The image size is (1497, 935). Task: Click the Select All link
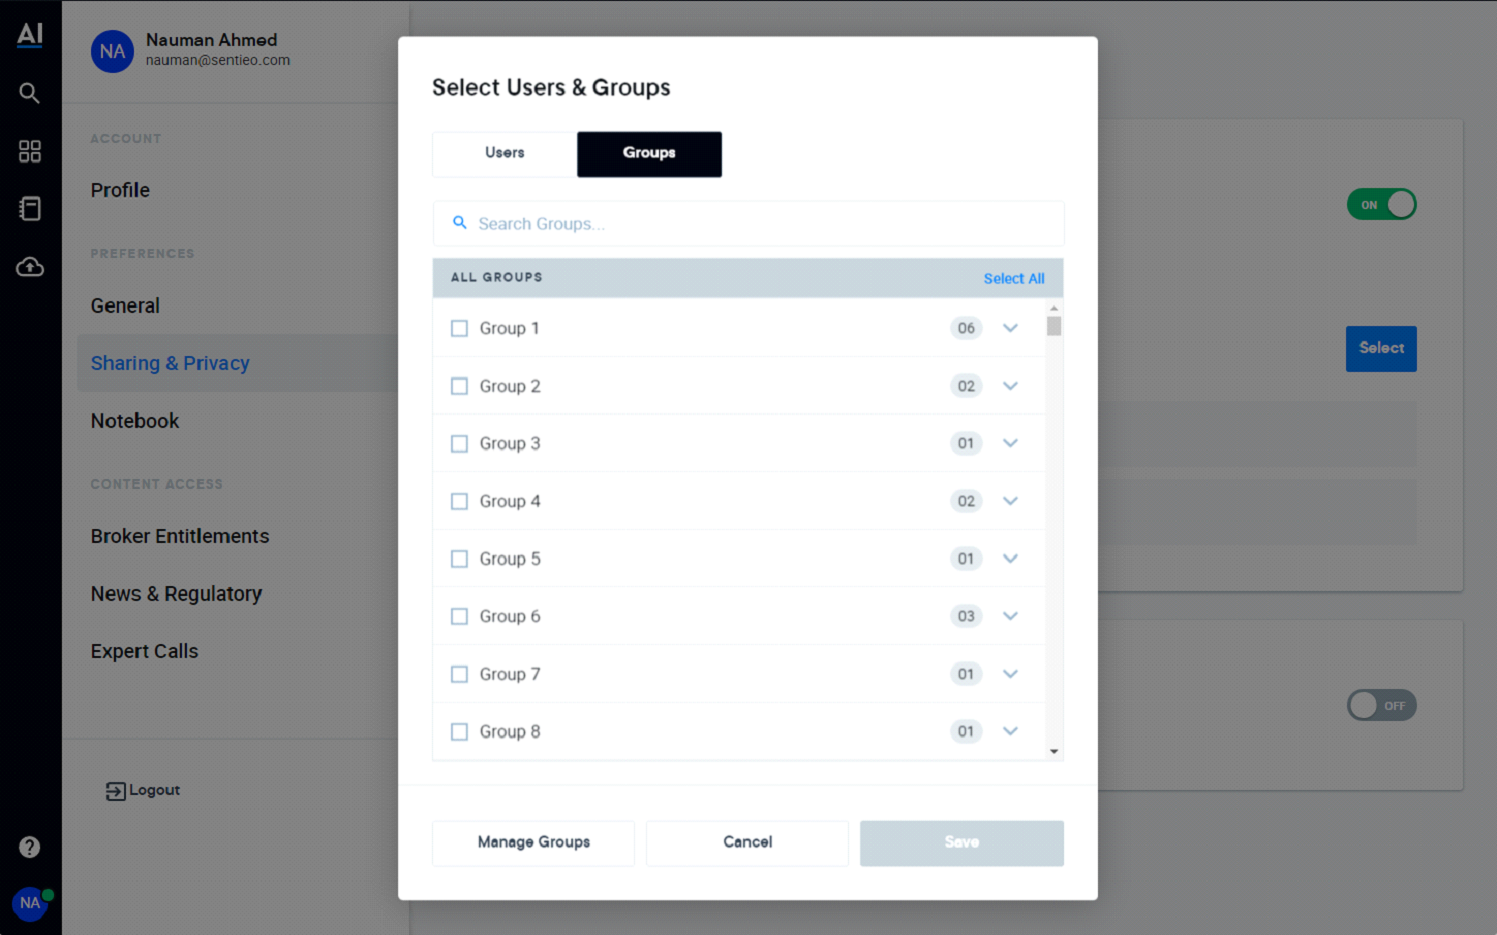[1013, 278]
